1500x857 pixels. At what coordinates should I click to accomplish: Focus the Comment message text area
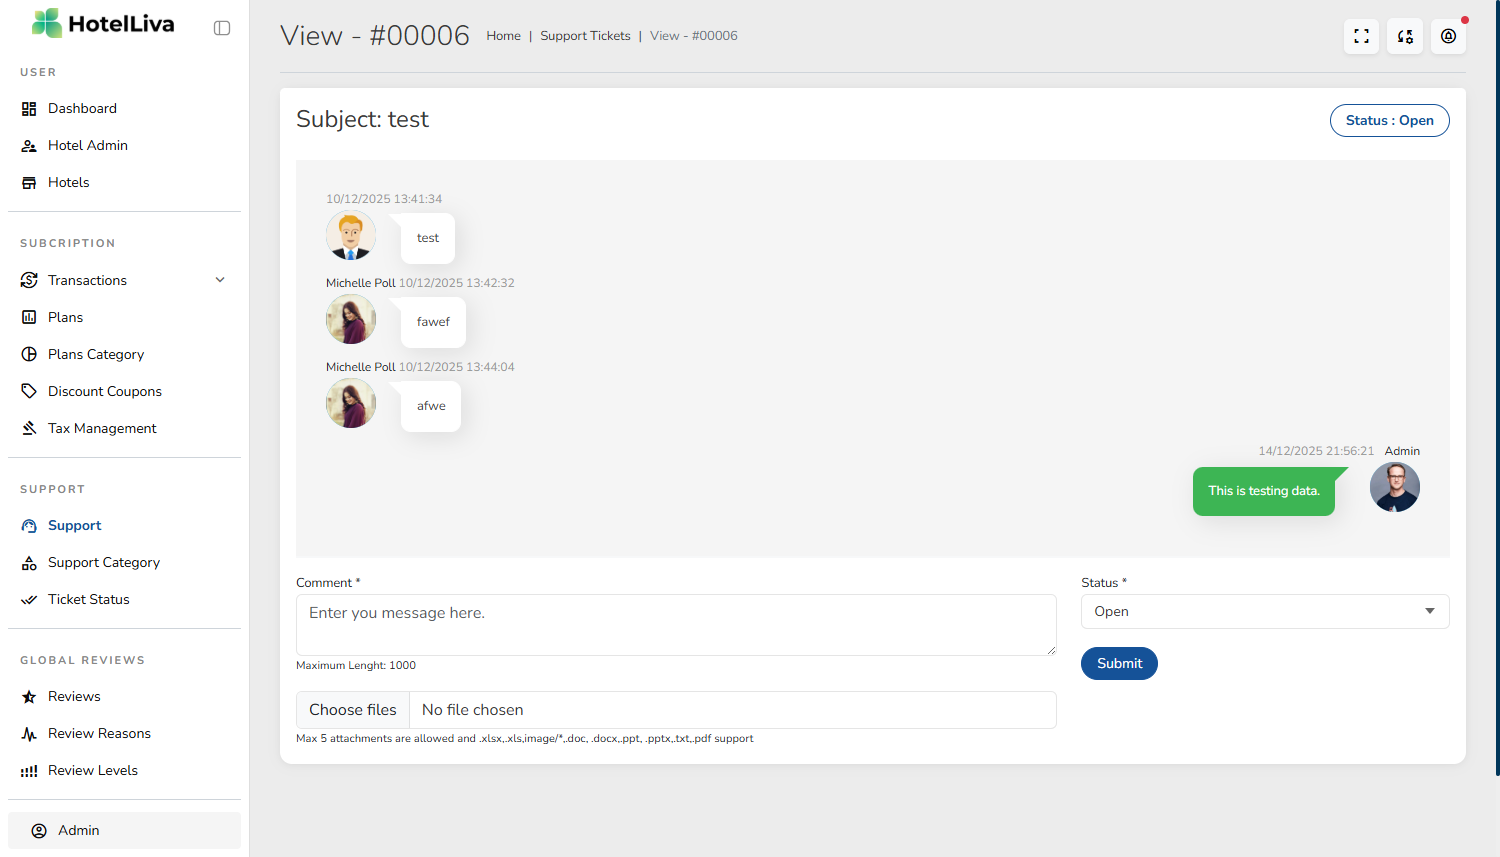tap(676, 625)
